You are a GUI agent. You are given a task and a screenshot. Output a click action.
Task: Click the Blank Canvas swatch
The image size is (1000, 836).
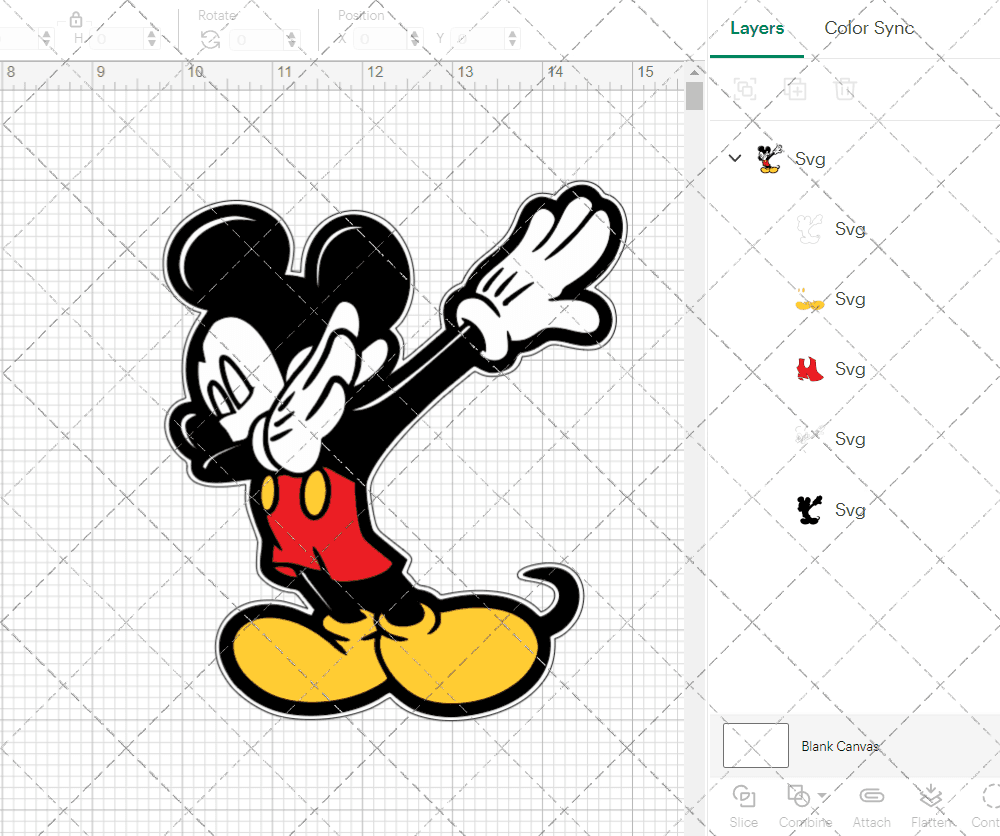tap(756, 745)
